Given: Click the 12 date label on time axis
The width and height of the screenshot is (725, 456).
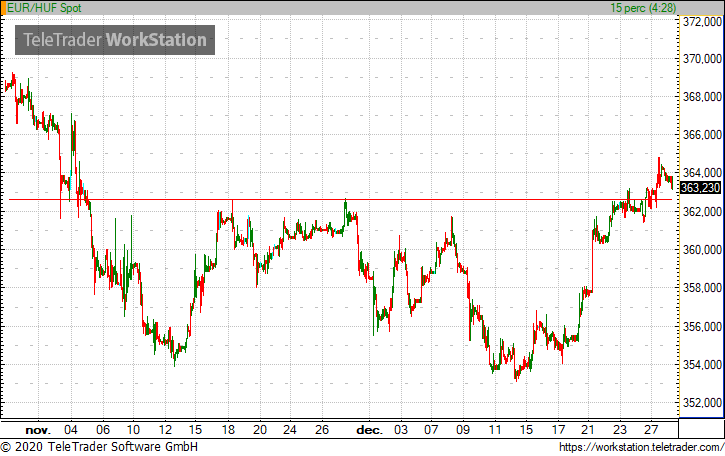Looking at the screenshot, I should tap(166, 430).
